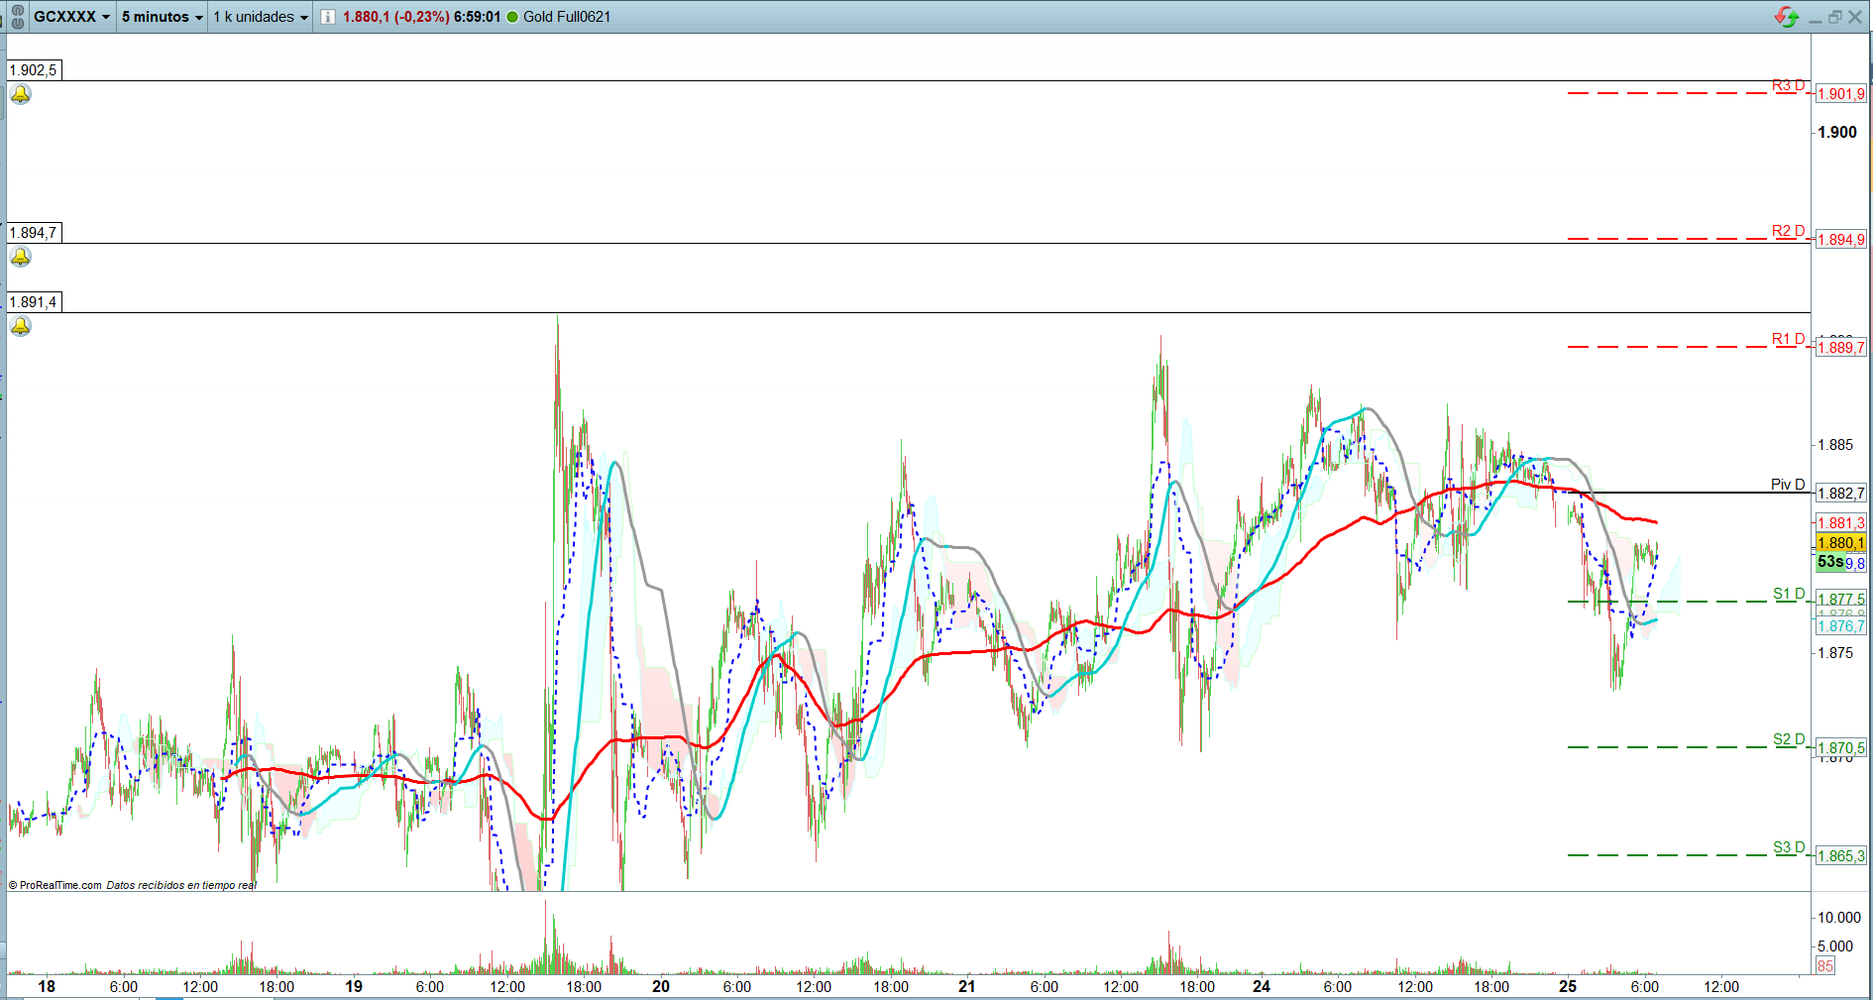Viewport: 1873px width, 1000px height.
Task: Click the R2 D resistance label
Action: tap(1789, 231)
